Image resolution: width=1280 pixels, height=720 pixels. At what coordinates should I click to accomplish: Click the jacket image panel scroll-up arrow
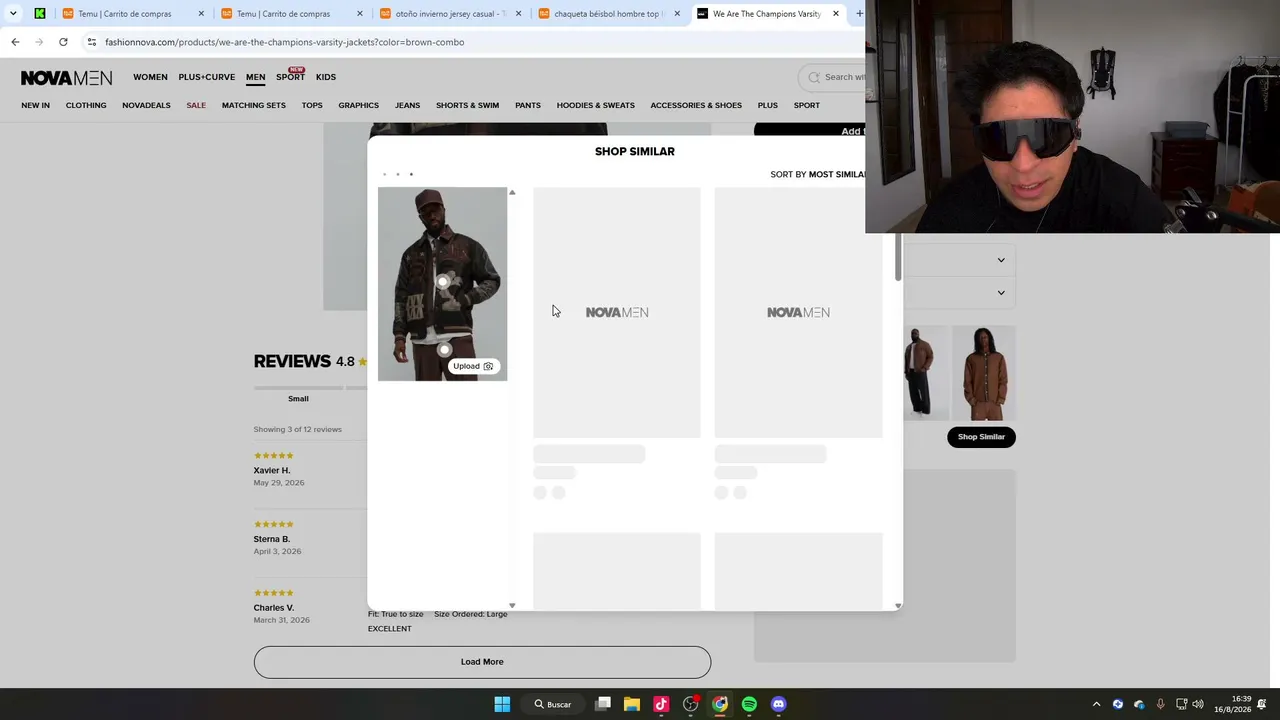coord(512,192)
